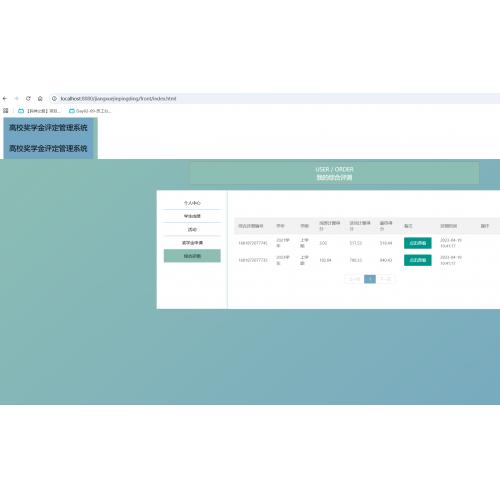Select the third sidebar menu item
Viewport: 500px width, 500px height.
coord(192,229)
